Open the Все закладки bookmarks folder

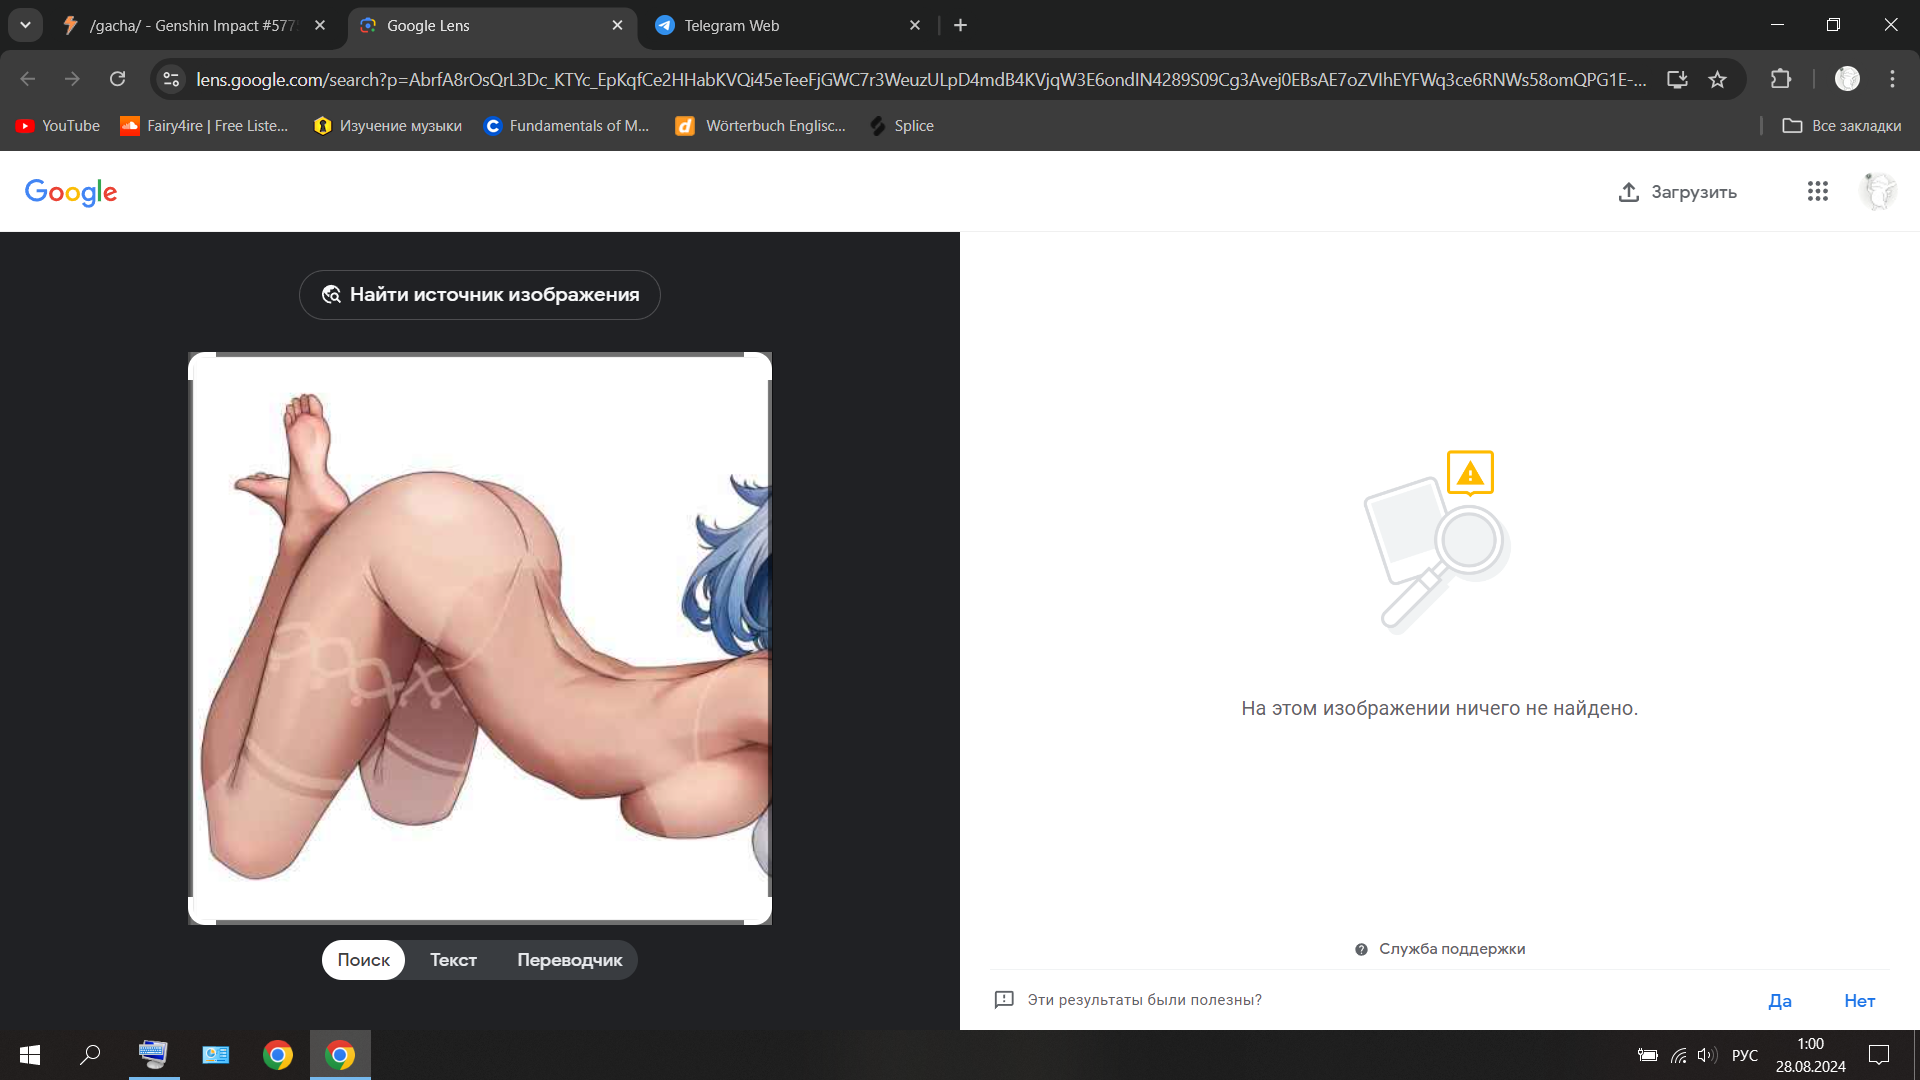pos(1841,126)
